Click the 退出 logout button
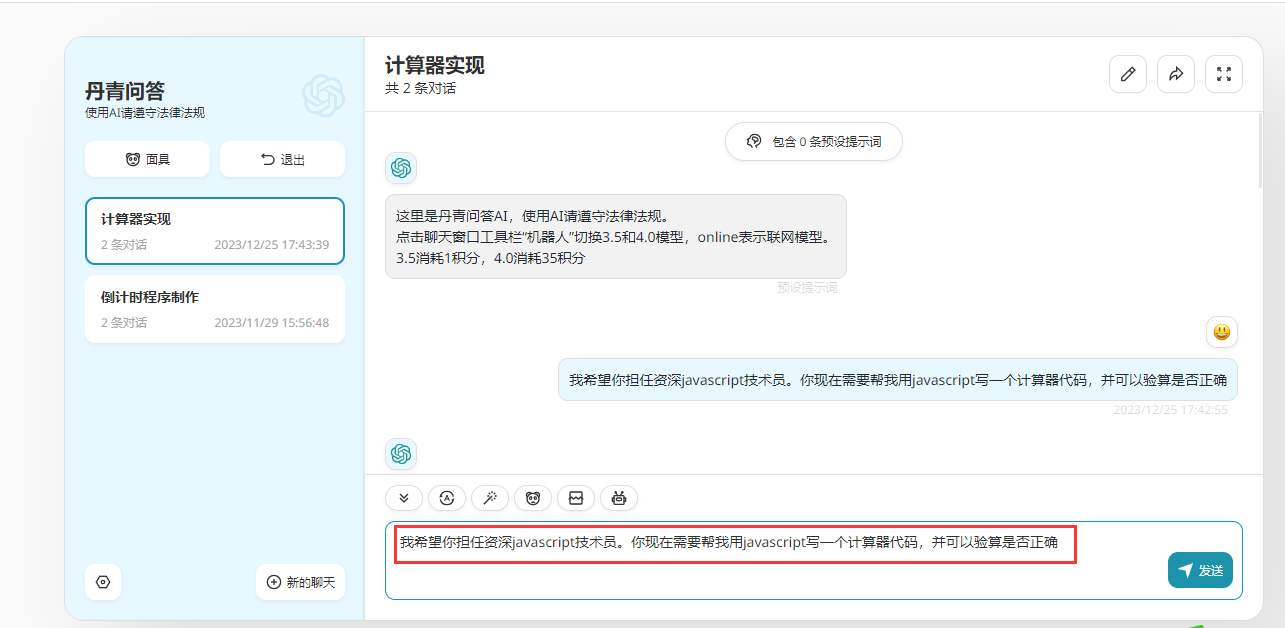 coord(282,159)
